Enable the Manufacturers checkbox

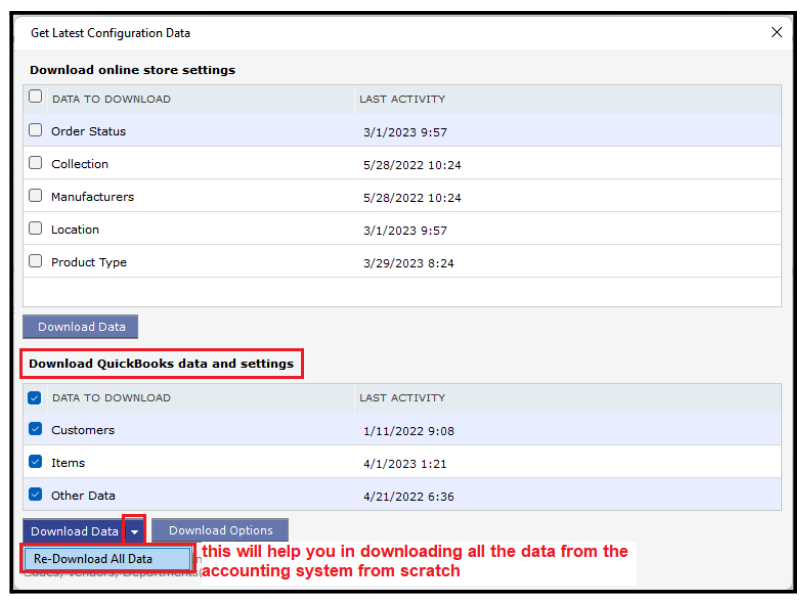(x=35, y=196)
